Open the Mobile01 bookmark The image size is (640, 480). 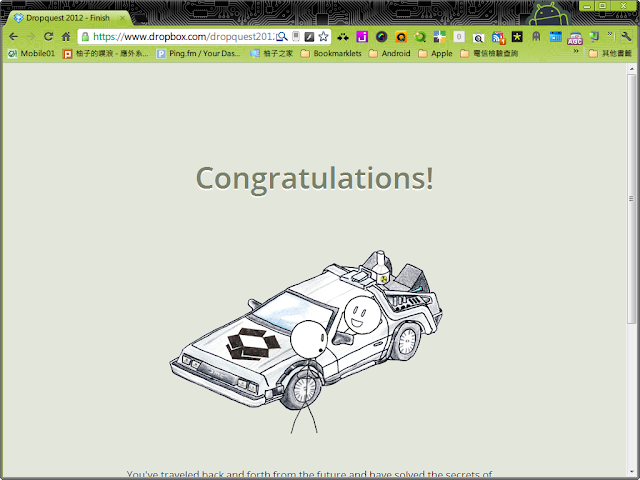click(x=31, y=53)
